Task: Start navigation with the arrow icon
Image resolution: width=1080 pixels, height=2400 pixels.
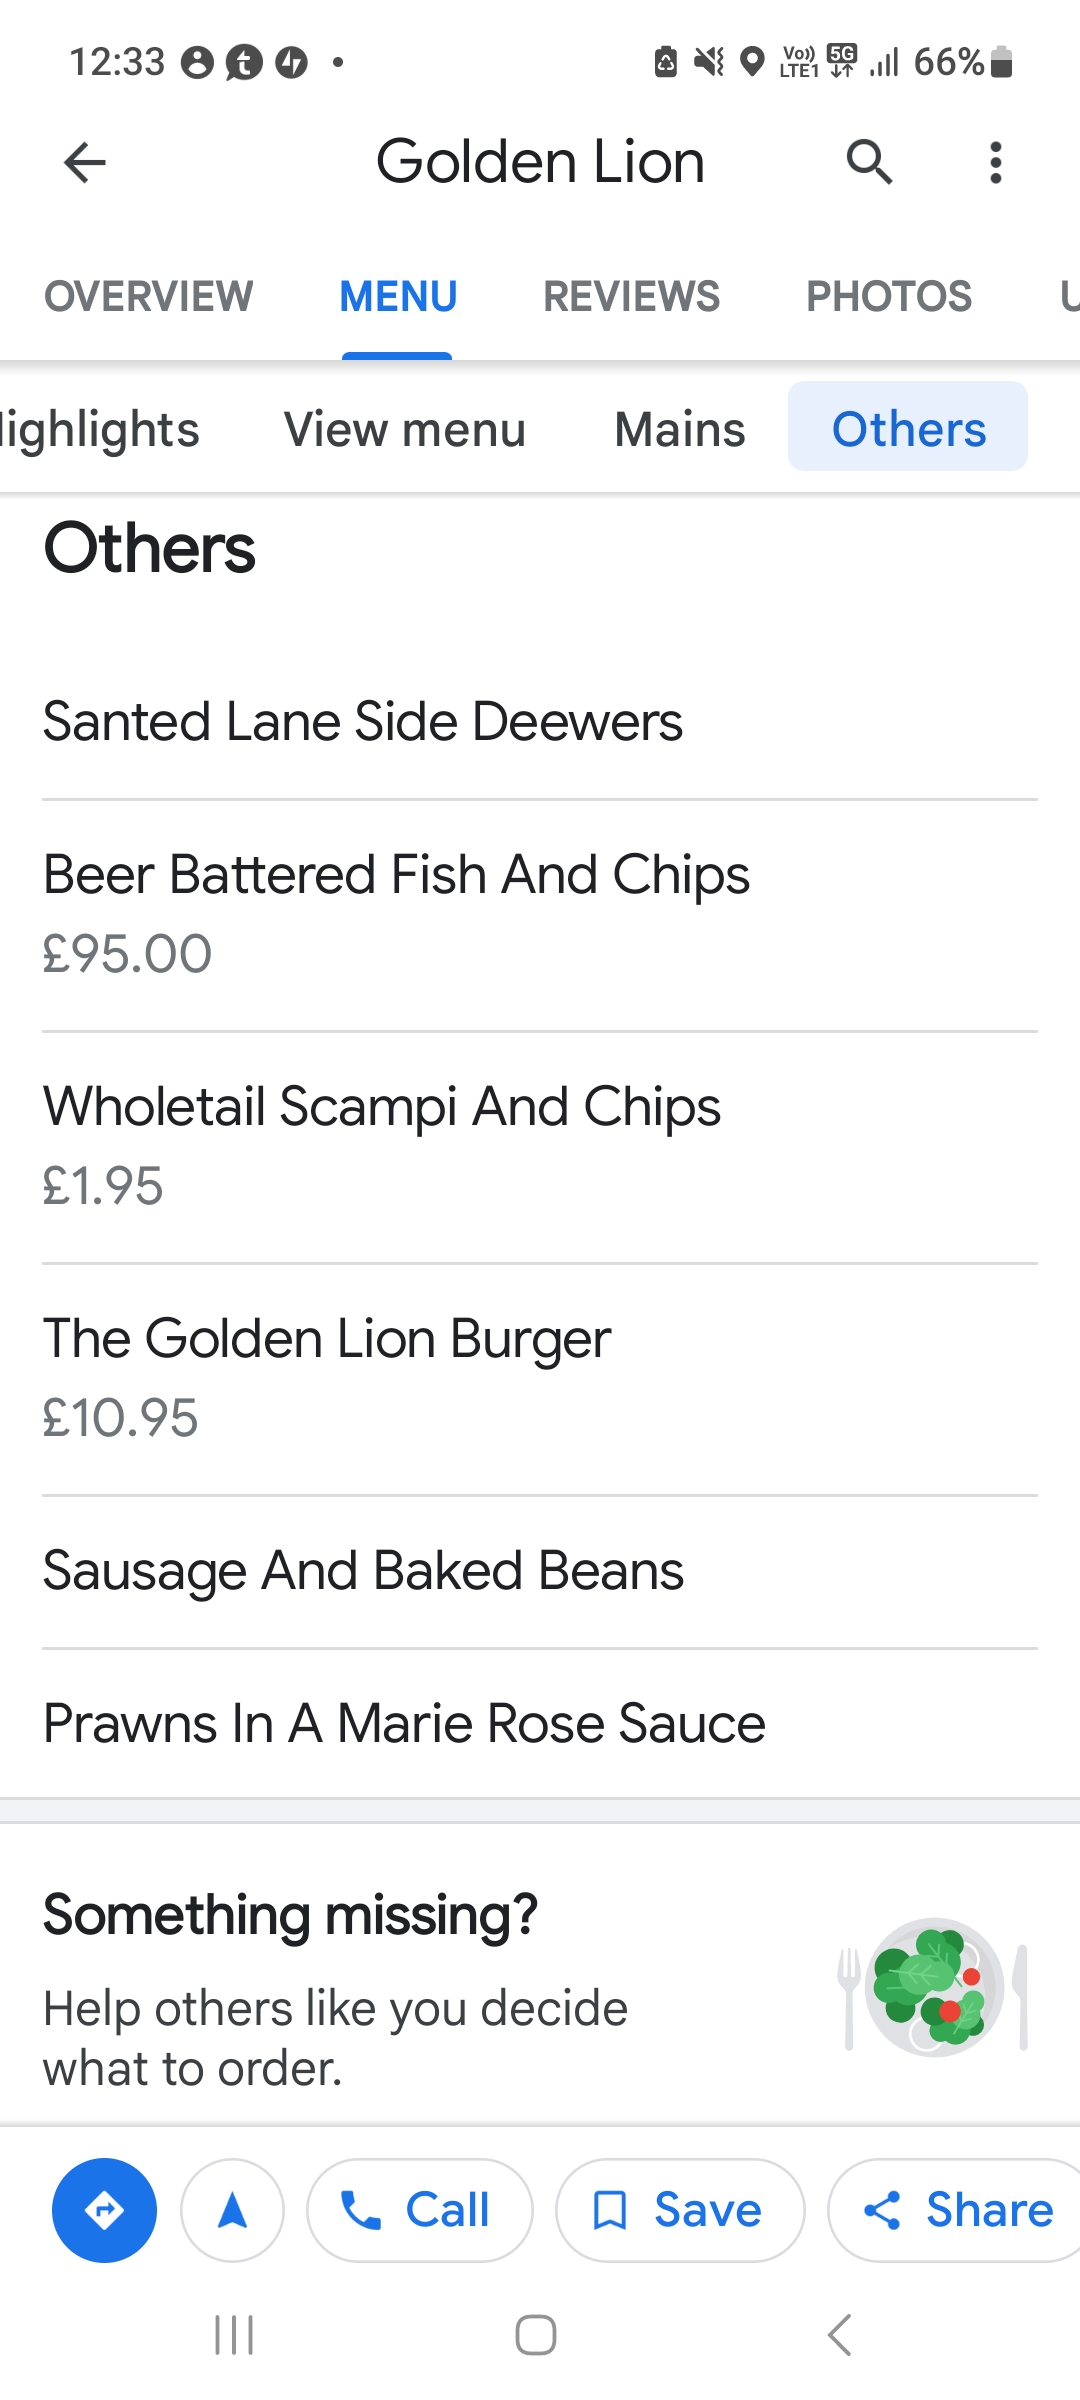Action: (x=232, y=2210)
